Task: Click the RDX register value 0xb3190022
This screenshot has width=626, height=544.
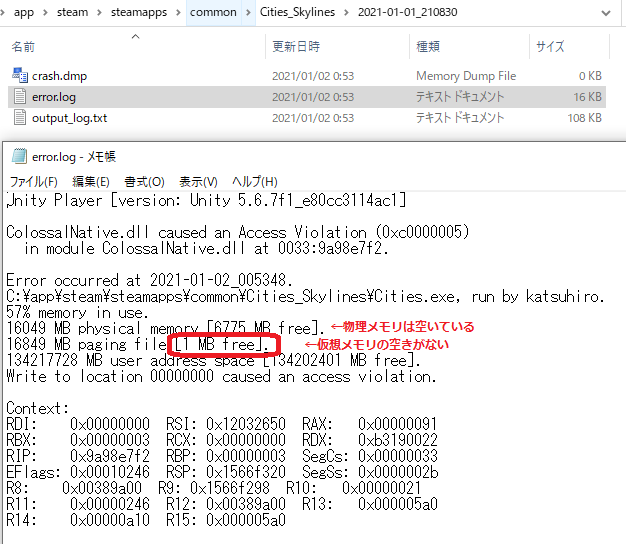Action: click(398, 440)
